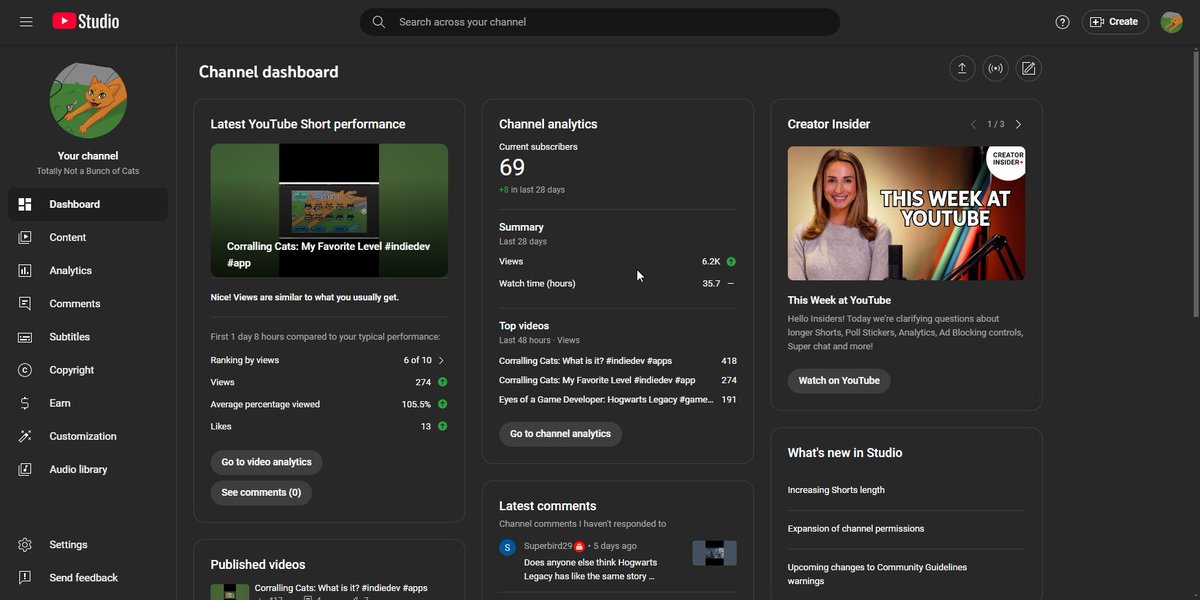
Task: Click the channel profile cat picture
Action: (88, 100)
